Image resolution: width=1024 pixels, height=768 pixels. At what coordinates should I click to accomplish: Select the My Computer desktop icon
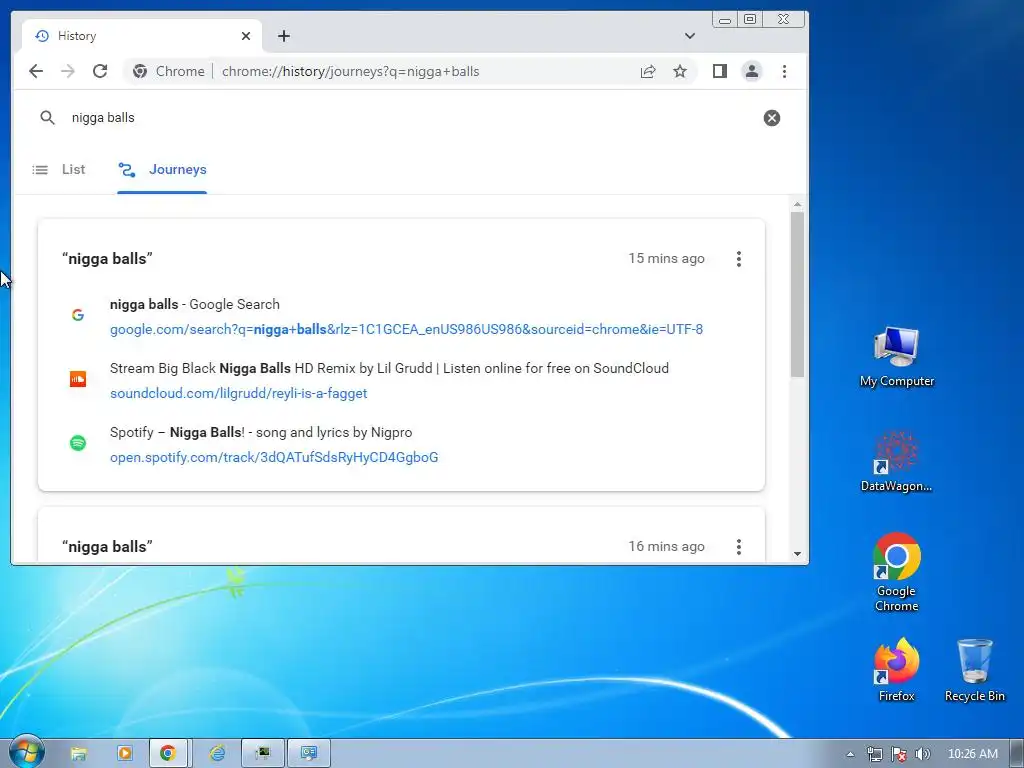[897, 357]
